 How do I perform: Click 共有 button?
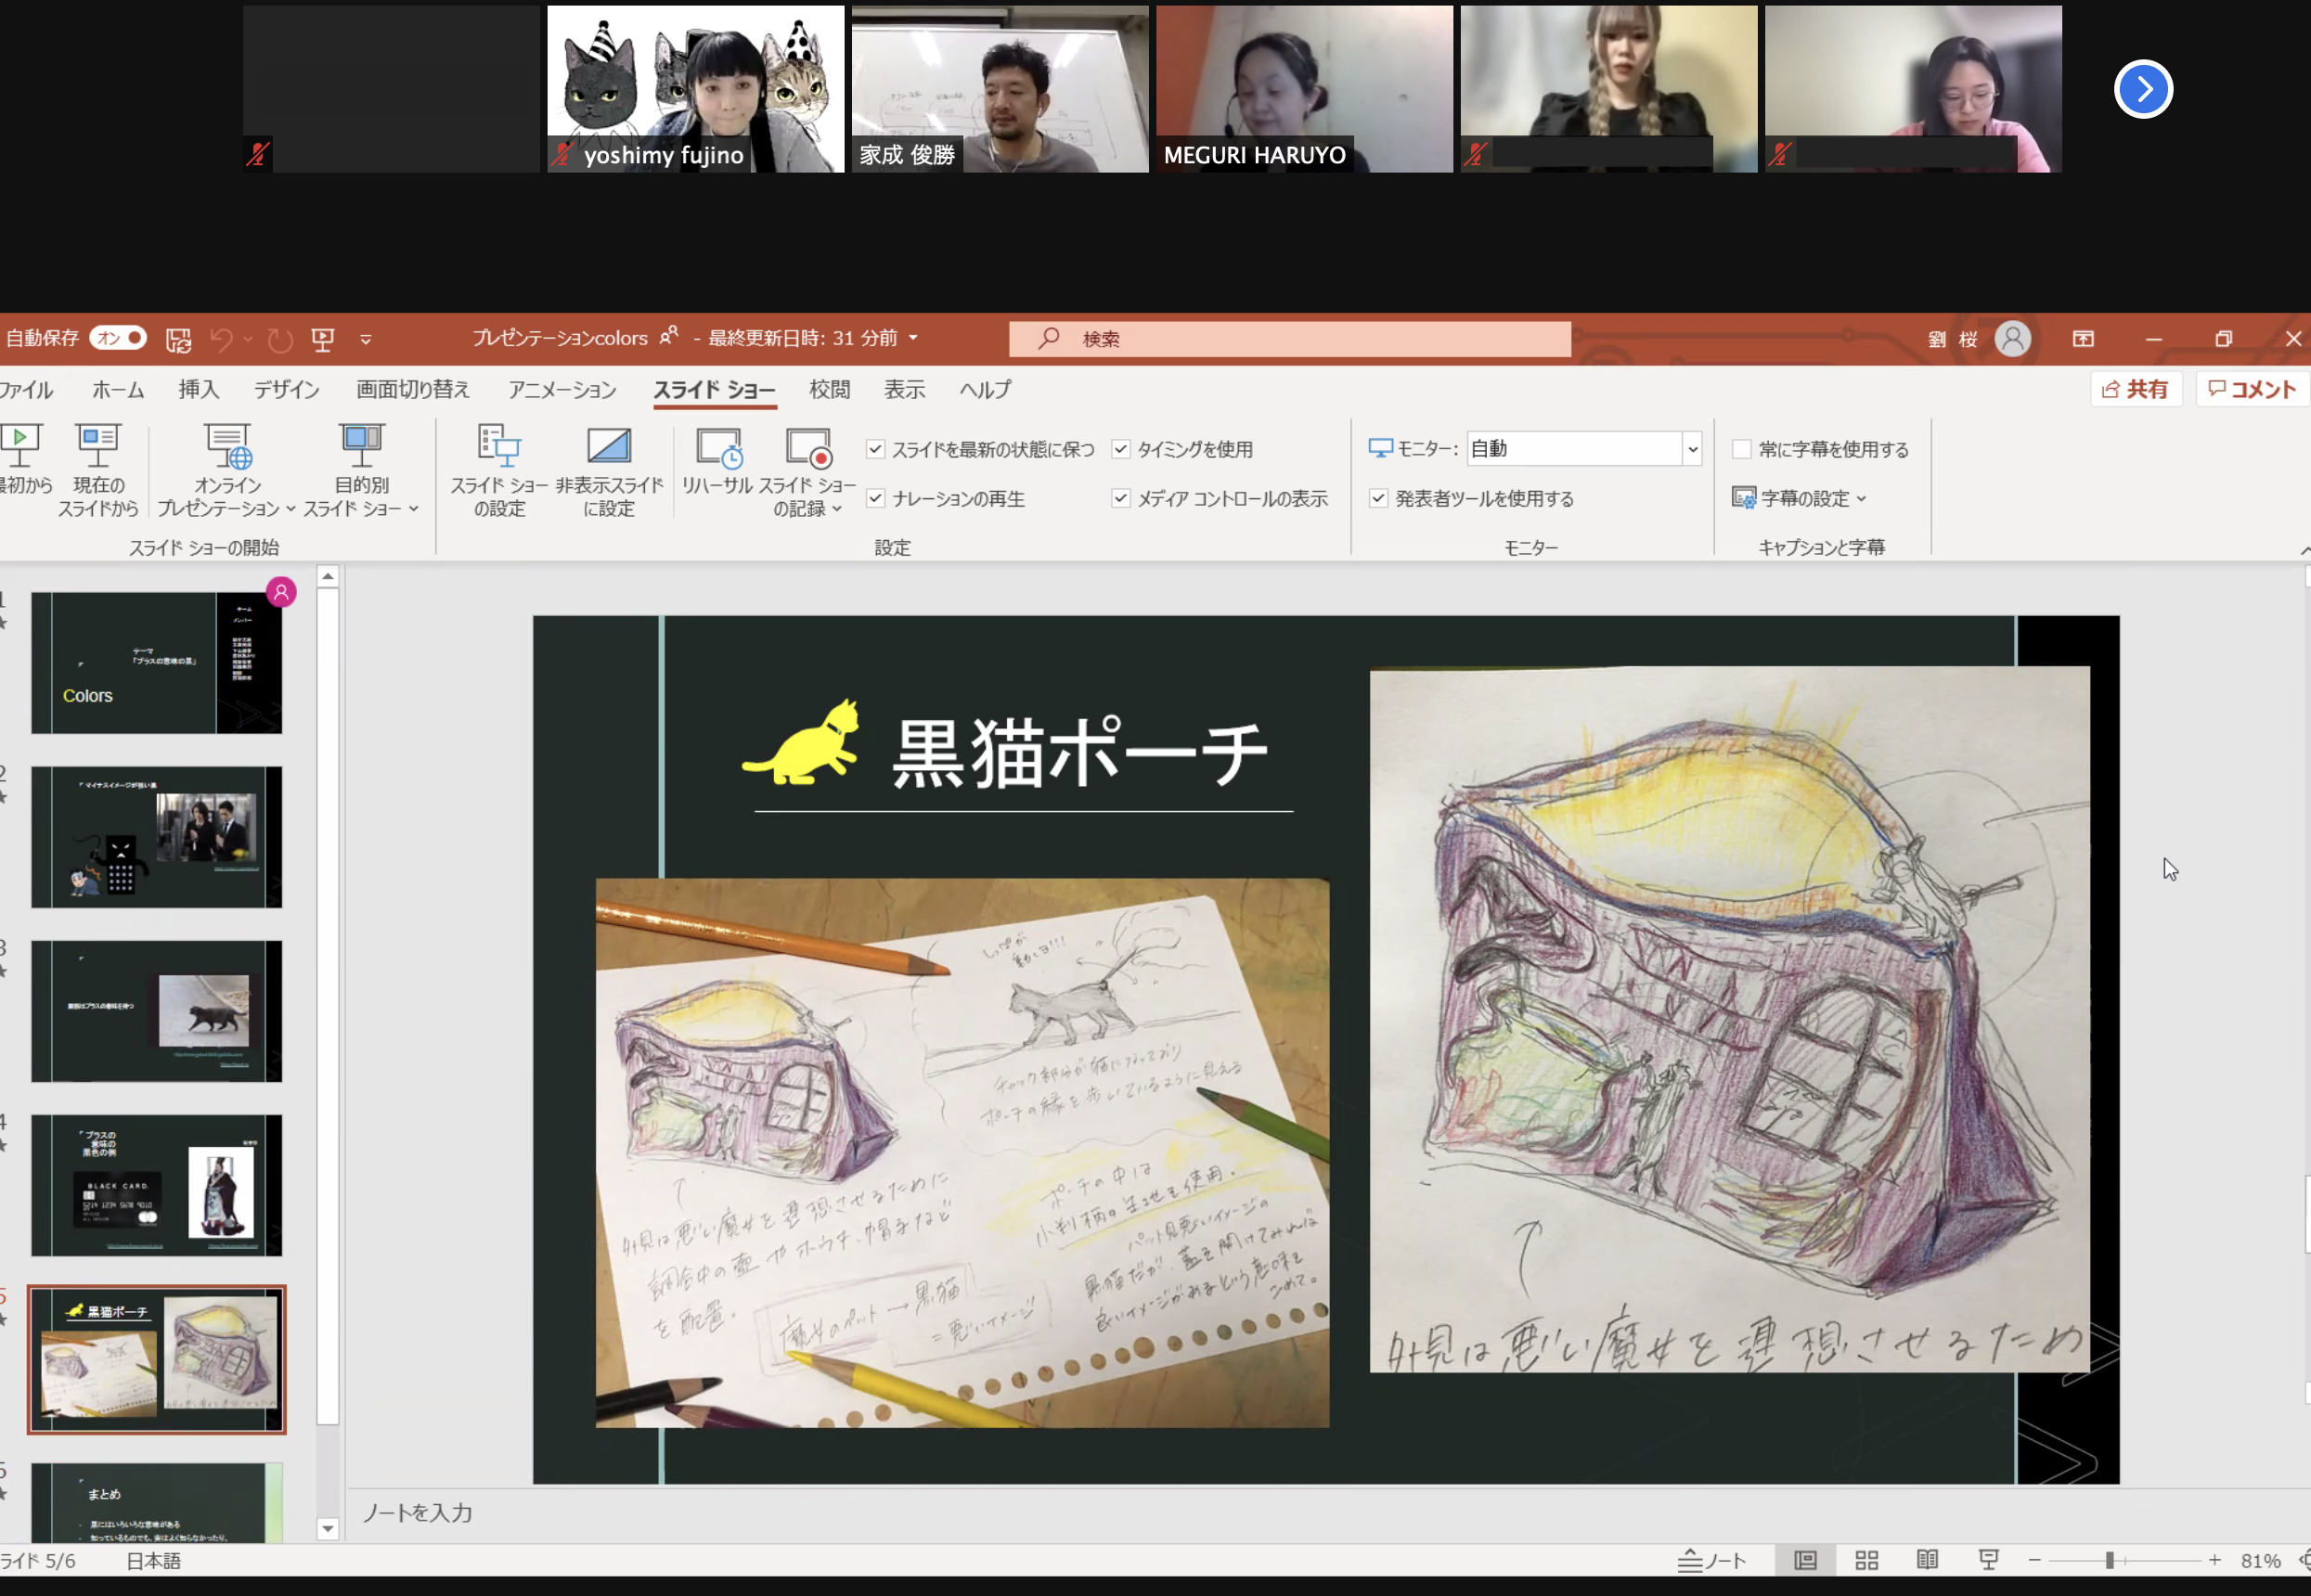tap(2135, 390)
